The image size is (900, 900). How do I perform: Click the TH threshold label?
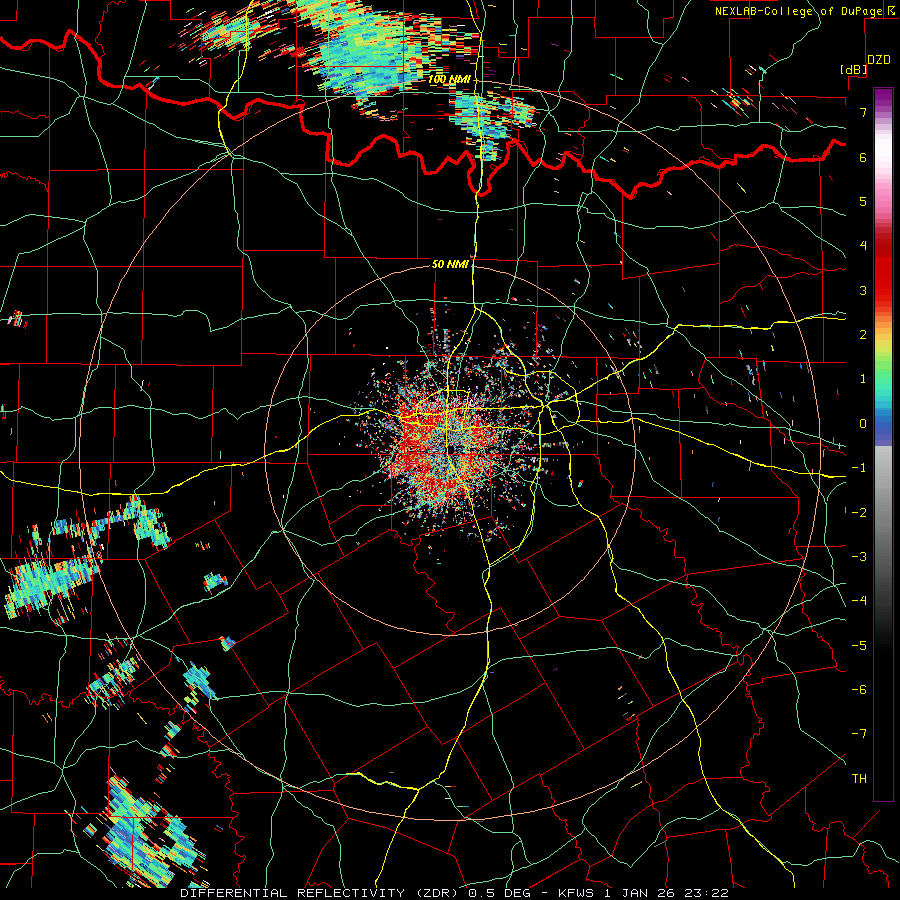859,779
